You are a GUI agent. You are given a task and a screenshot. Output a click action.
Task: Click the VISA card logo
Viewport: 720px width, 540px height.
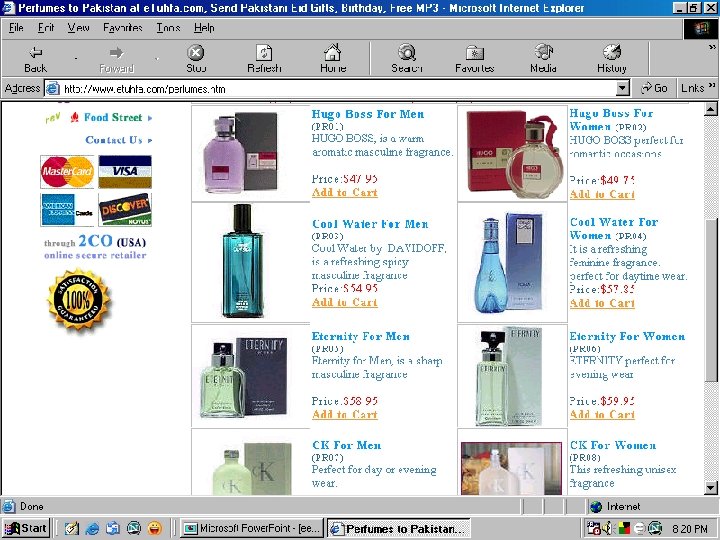pyautogui.click(x=125, y=172)
